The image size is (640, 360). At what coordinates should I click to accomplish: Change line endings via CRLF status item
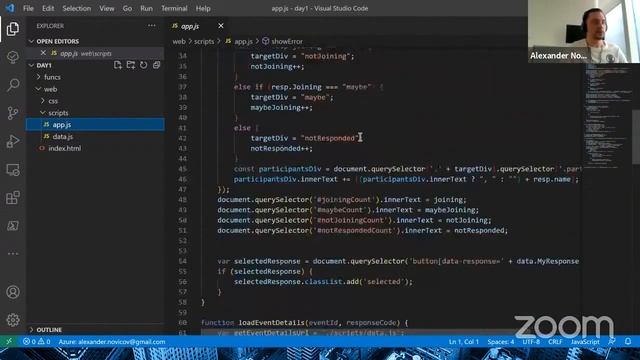555,342
